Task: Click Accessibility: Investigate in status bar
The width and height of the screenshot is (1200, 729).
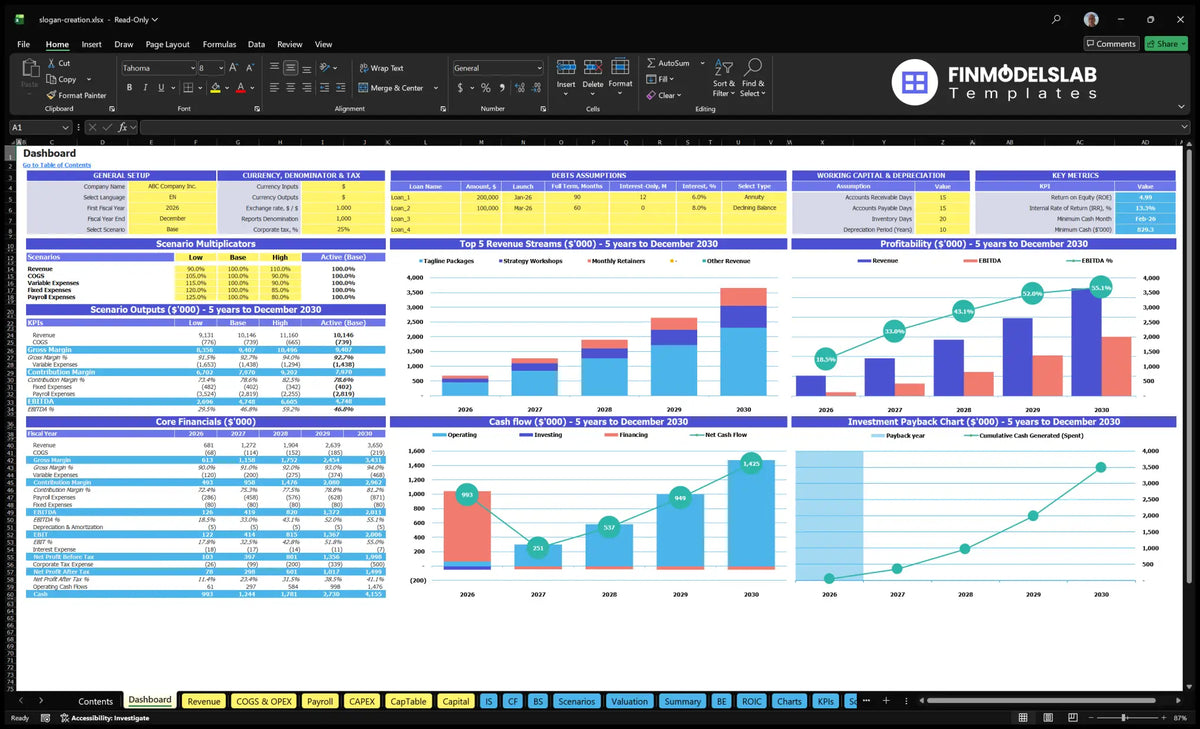Action: coord(105,718)
